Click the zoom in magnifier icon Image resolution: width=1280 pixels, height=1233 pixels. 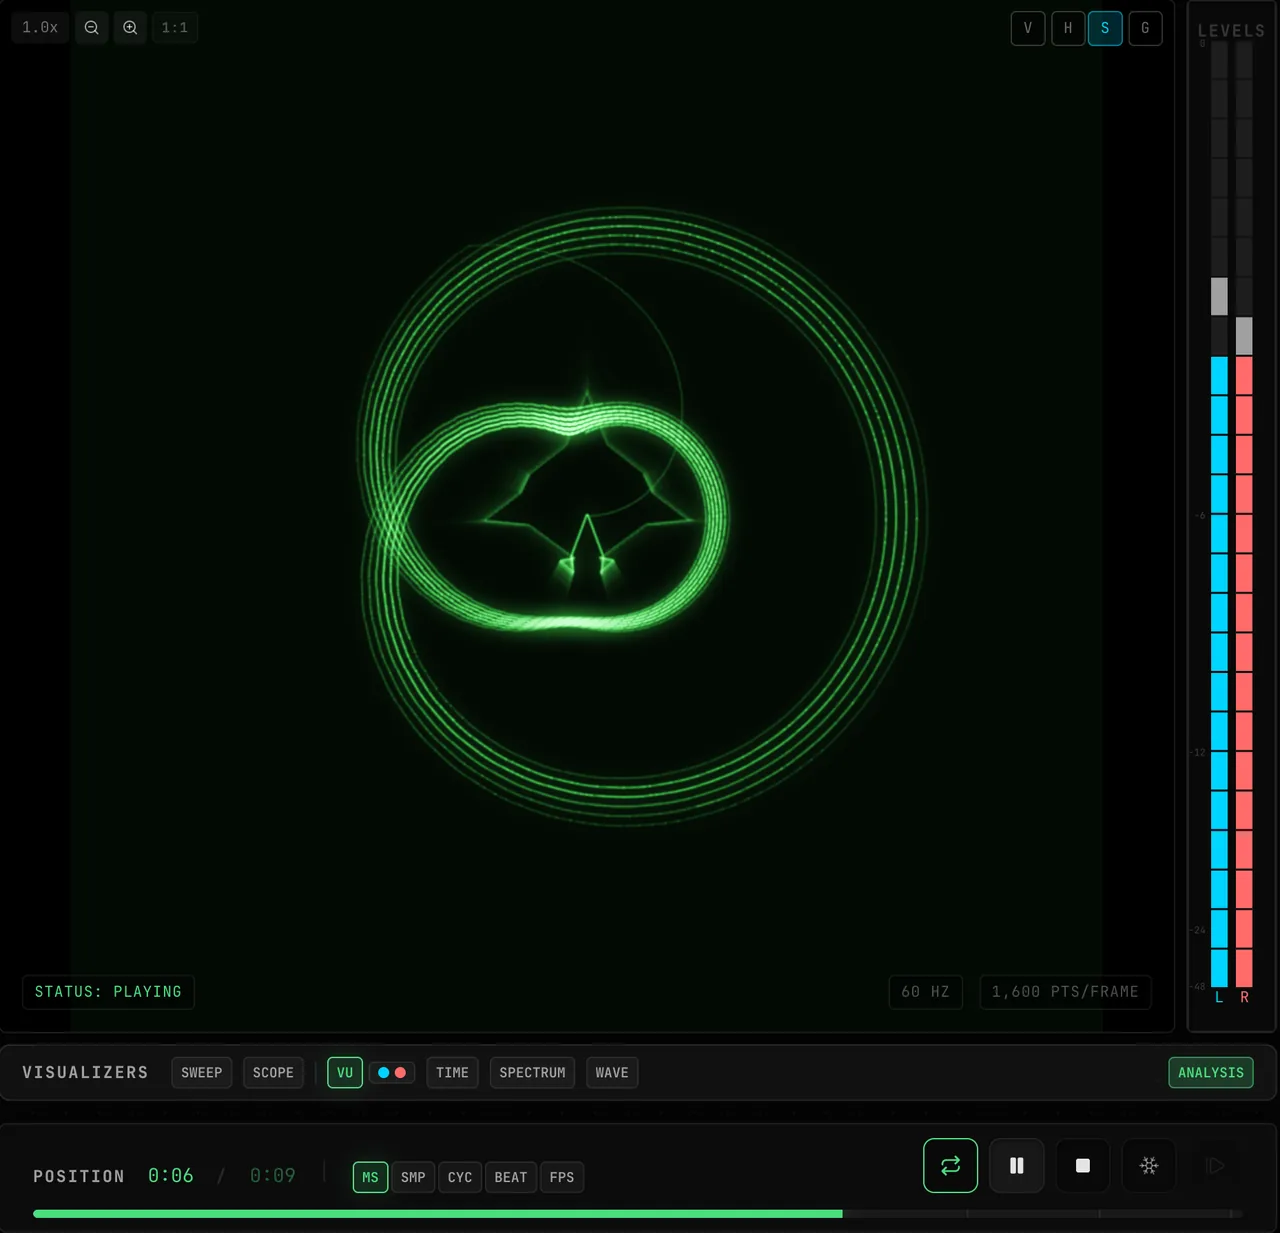(x=130, y=28)
